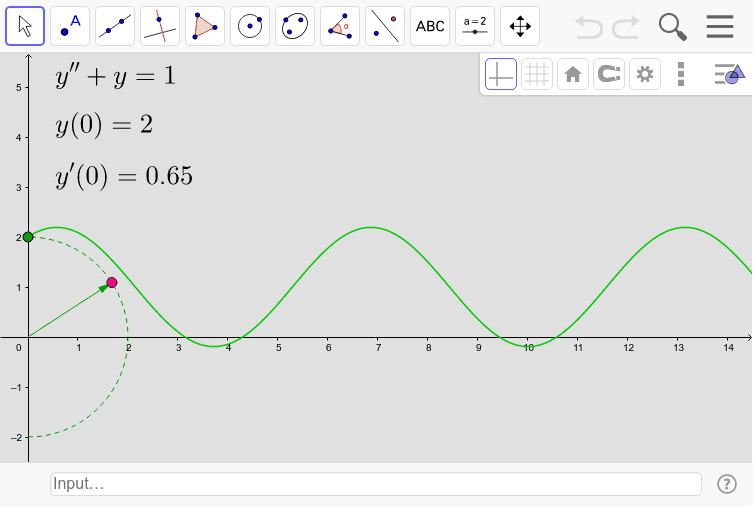The height and width of the screenshot is (507, 754).
Task: Select the ABC Text tool
Action: click(x=430, y=26)
